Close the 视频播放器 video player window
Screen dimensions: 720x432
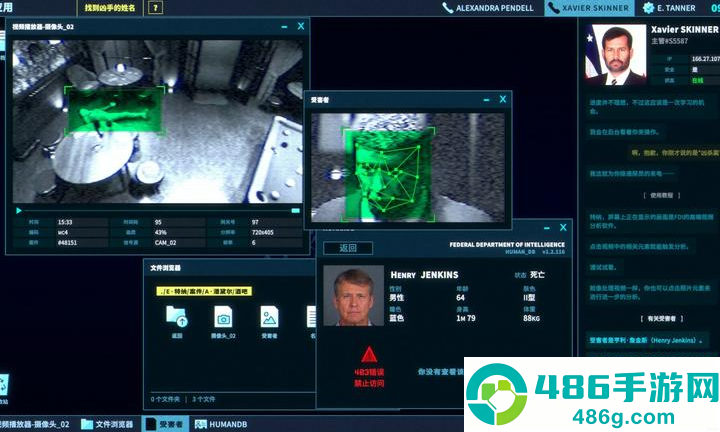[301, 26]
